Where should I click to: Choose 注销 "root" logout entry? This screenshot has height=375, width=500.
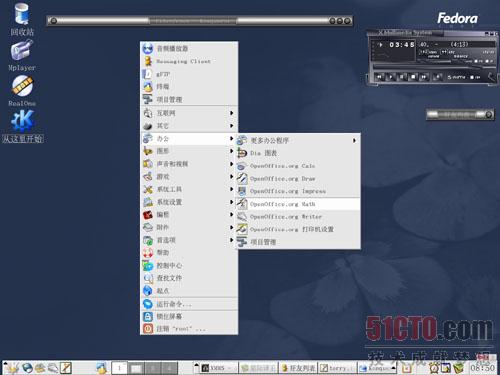pos(189,329)
